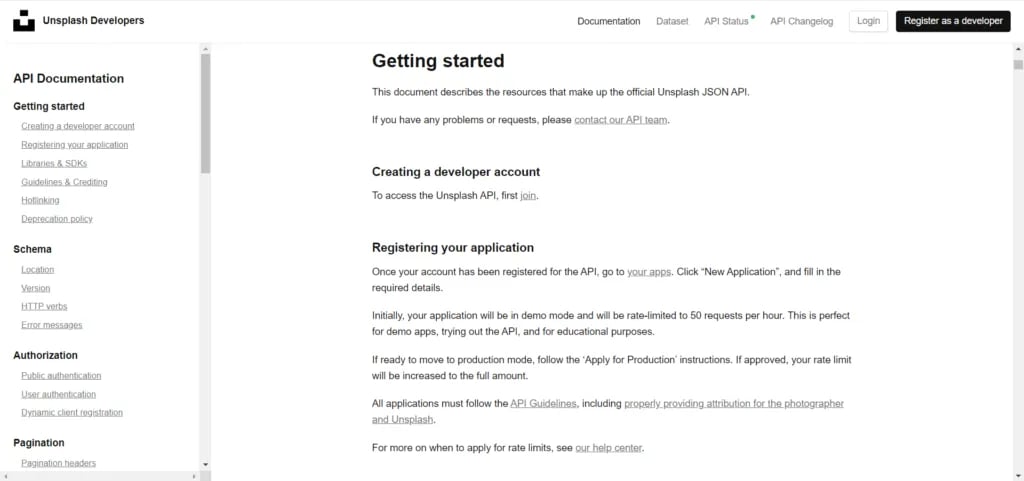Click the Login button
This screenshot has width=1024, height=481.
tap(868, 21)
